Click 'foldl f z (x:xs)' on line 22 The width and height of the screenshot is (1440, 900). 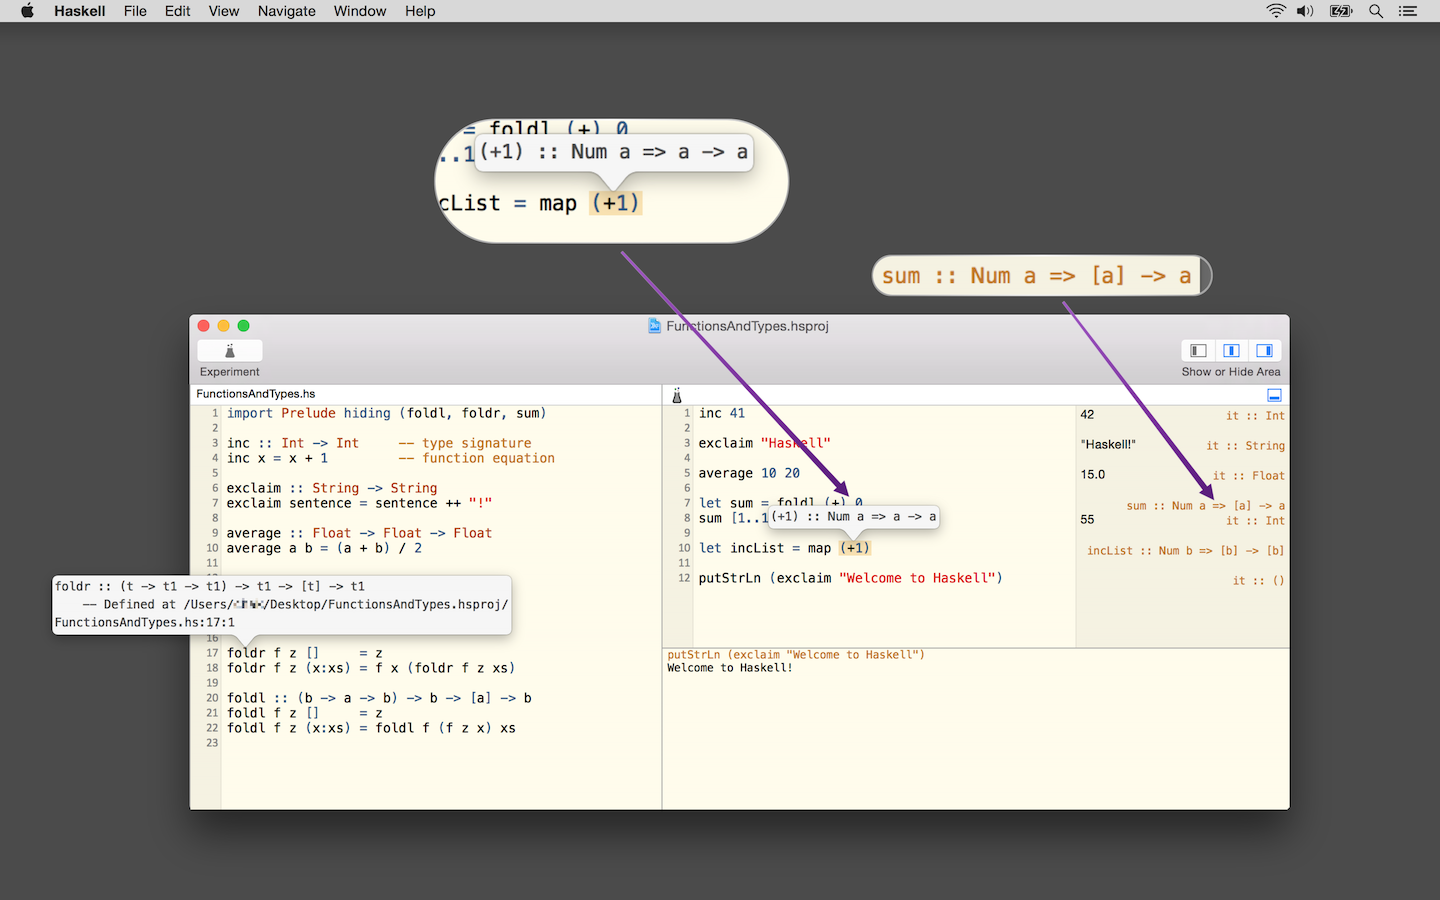click(x=371, y=728)
